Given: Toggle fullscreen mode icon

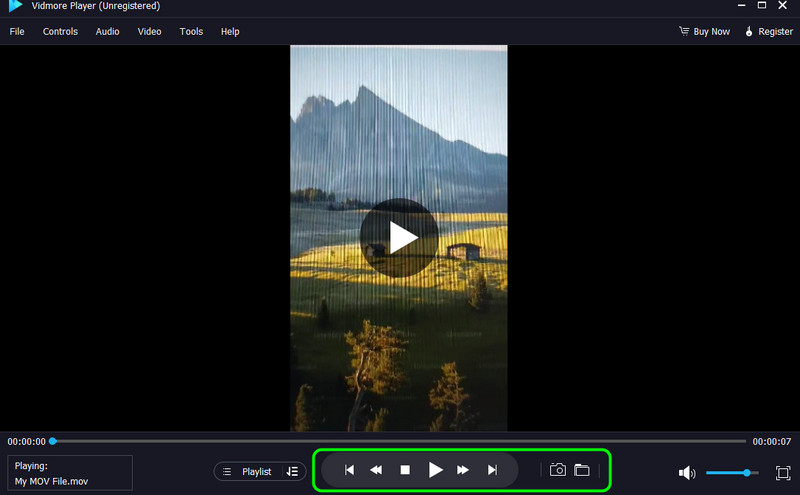Looking at the screenshot, I should click(x=783, y=473).
